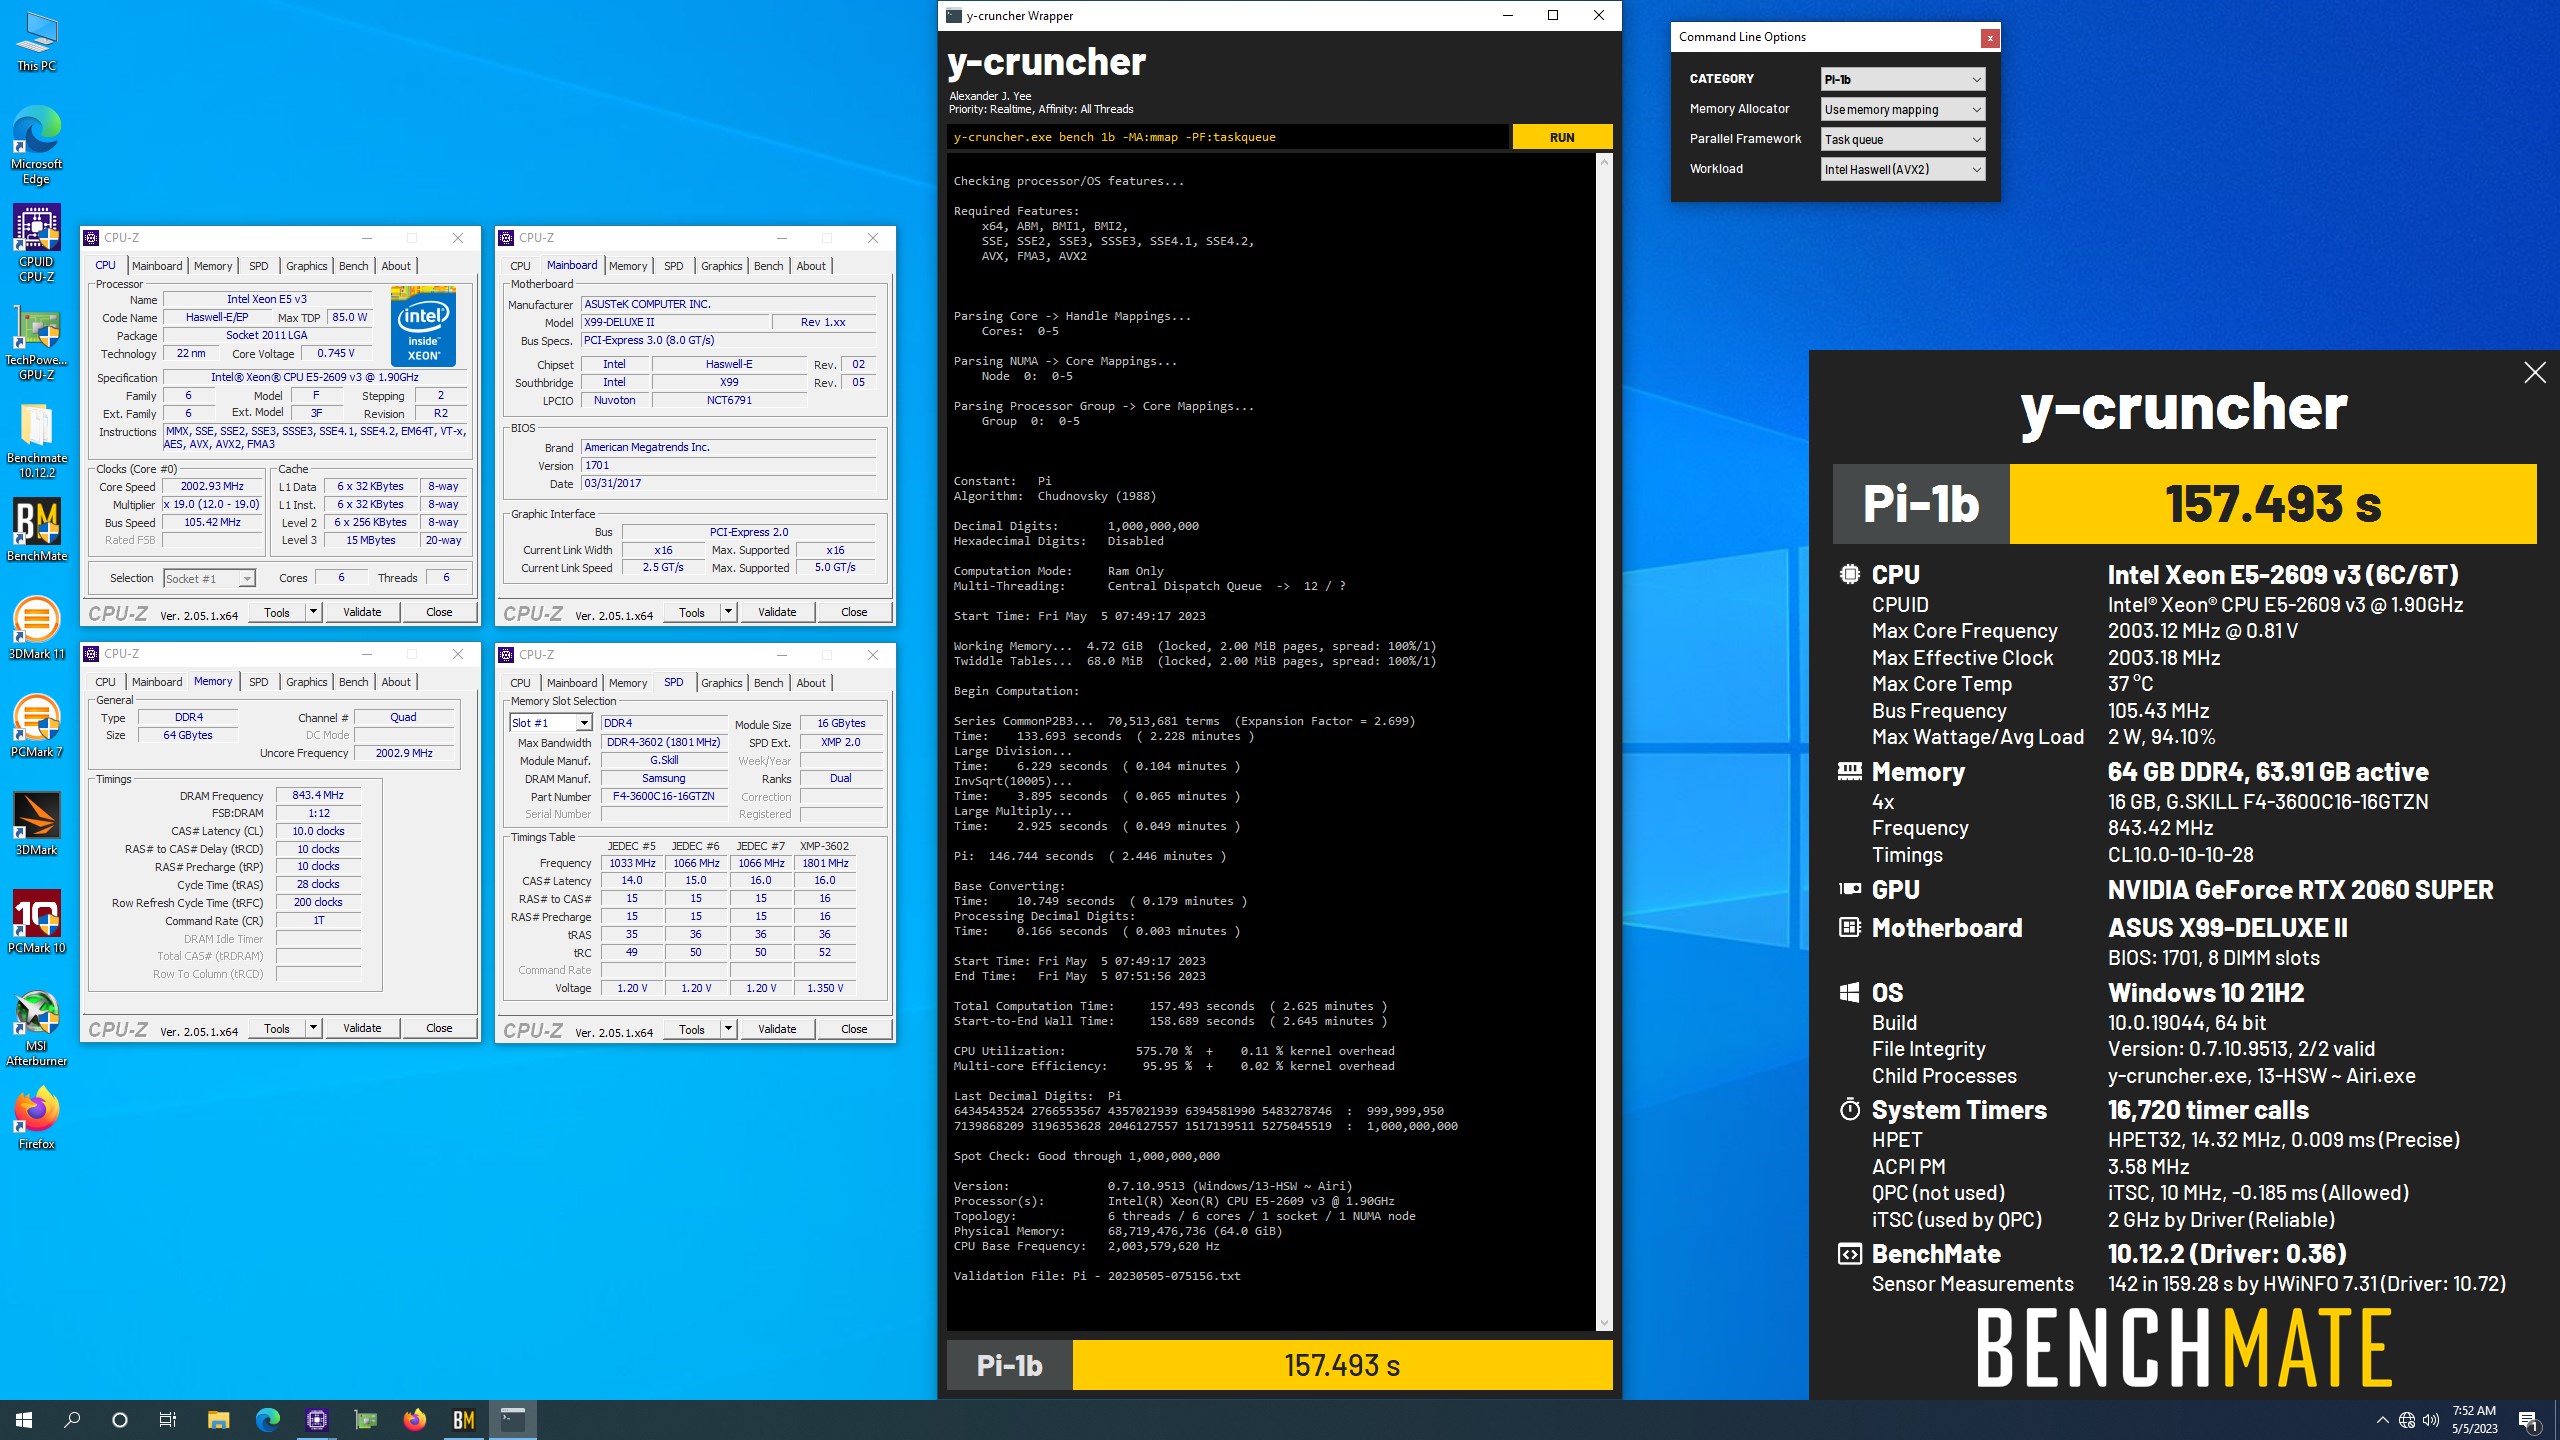The width and height of the screenshot is (2560, 1440).
Task: Close the BenchMate result overlay X
Action: point(2534,373)
